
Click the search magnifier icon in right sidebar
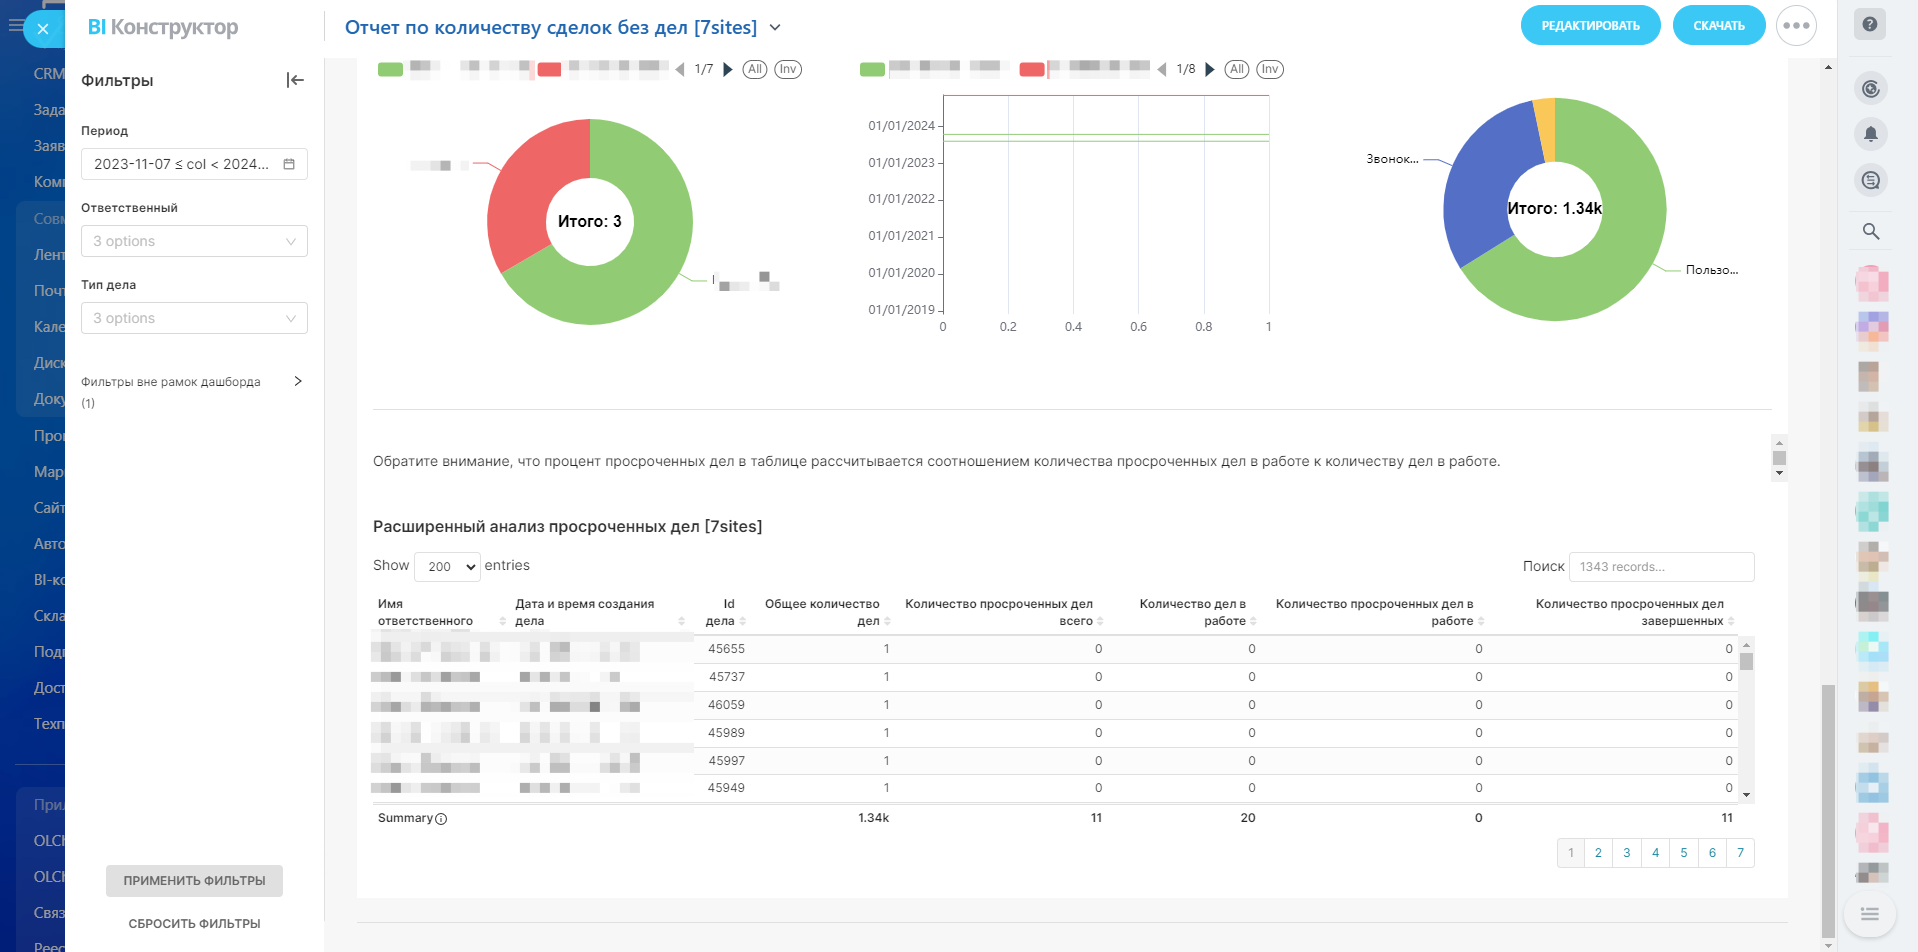1870,231
